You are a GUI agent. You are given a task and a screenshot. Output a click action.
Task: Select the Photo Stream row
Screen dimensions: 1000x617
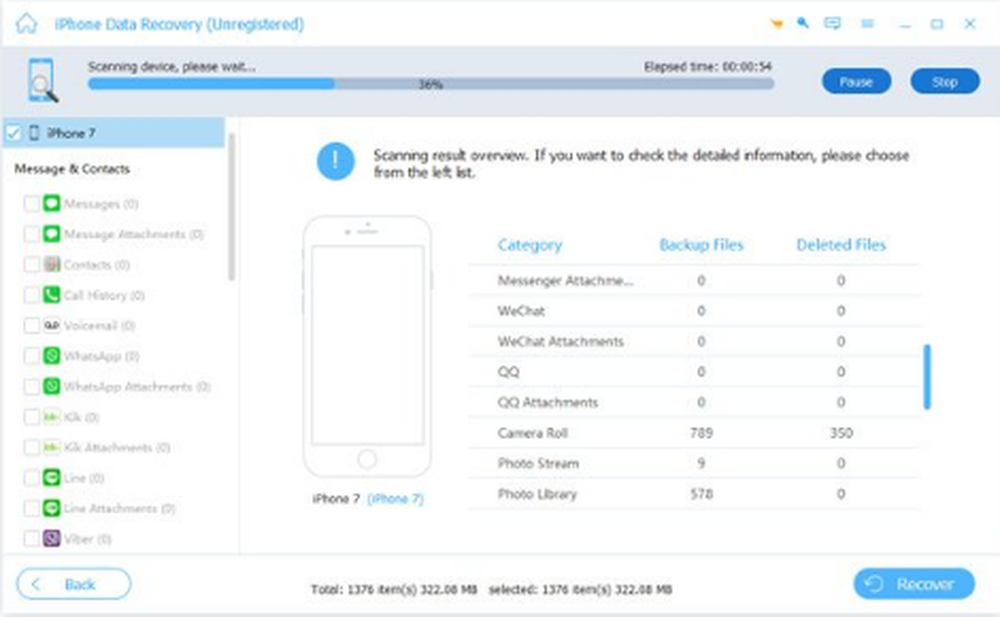[694, 463]
